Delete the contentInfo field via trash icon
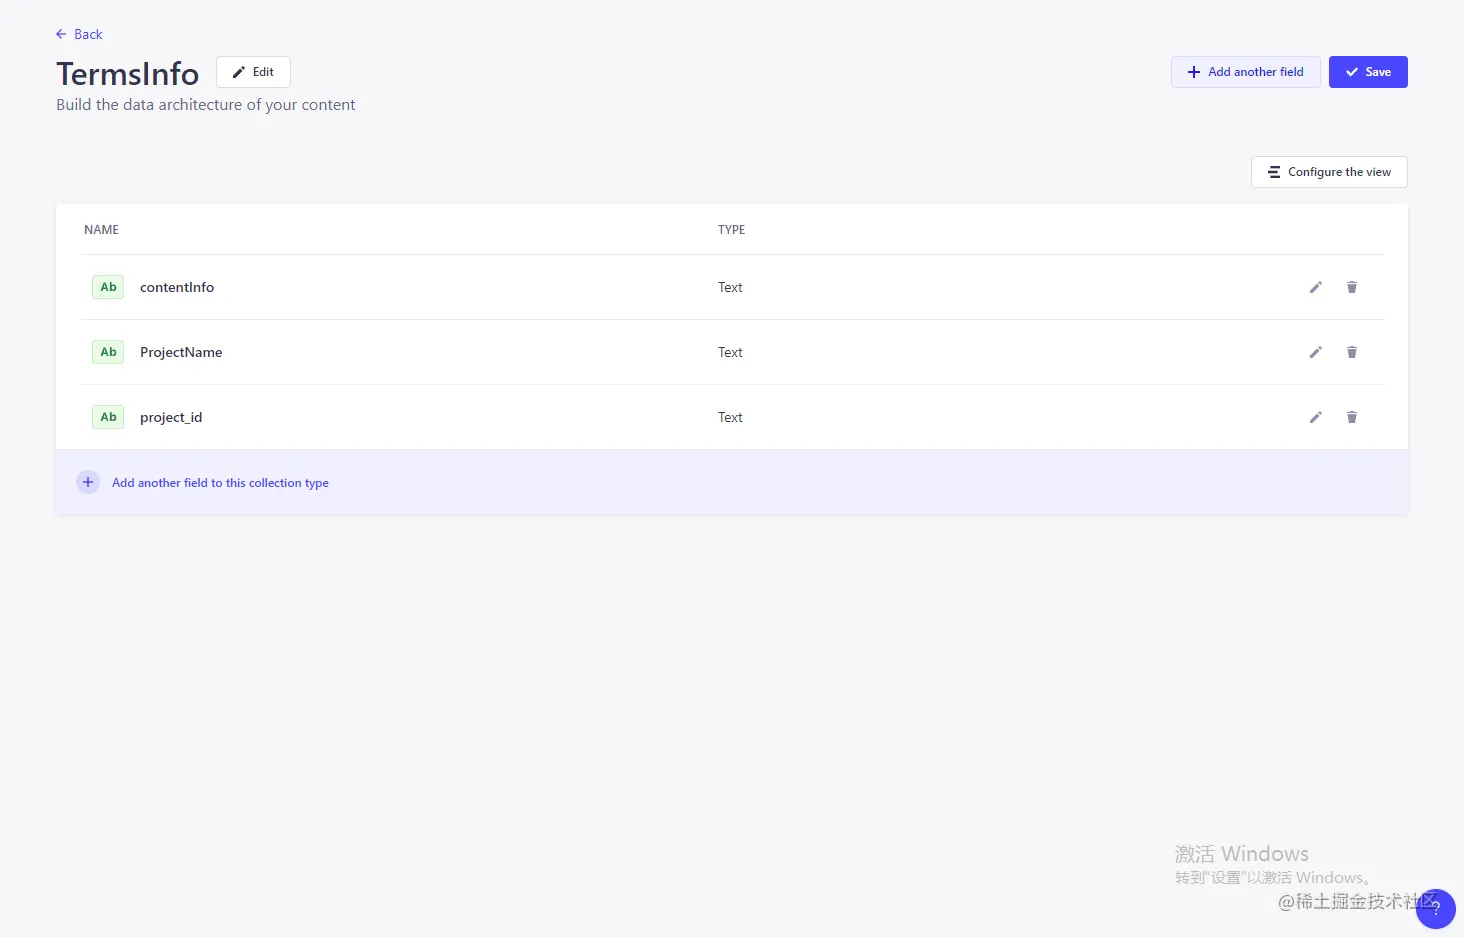 tap(1351, 287)
